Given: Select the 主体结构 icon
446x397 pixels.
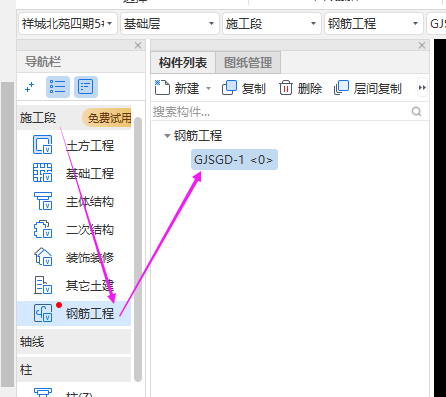Looking at the screenshot, I should (43, 201).
